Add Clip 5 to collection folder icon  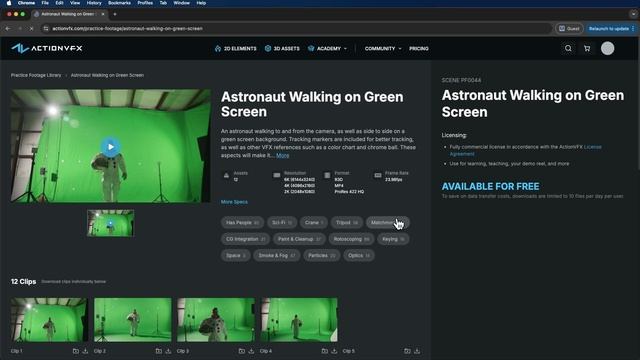tap(407, 351)
